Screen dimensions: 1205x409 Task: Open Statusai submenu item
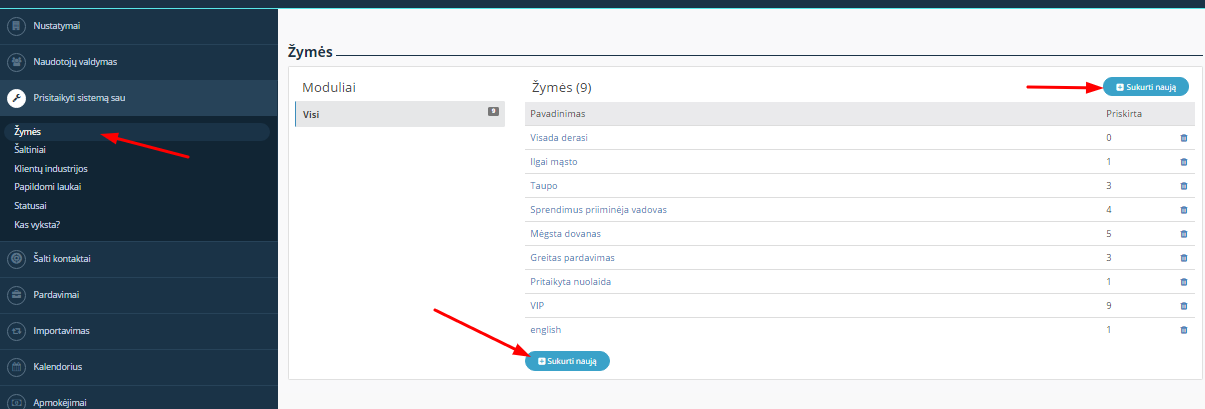[30, 205]
